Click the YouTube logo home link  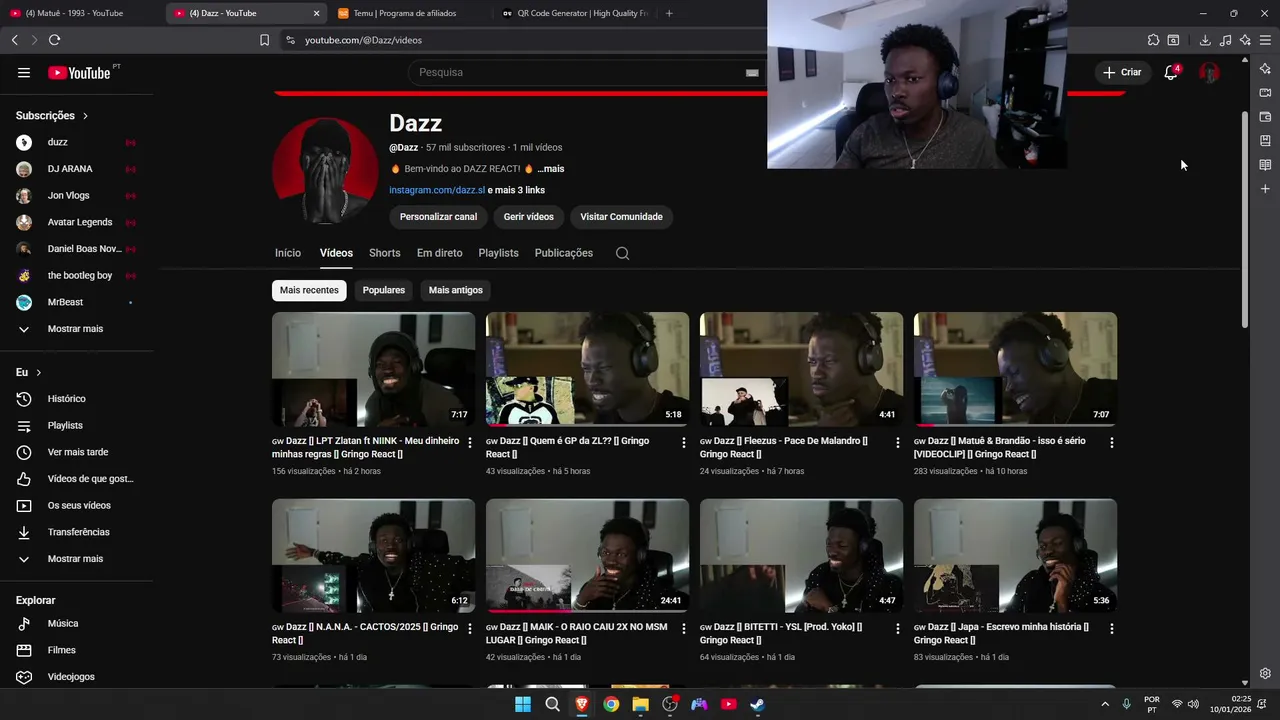click(80, 72)
